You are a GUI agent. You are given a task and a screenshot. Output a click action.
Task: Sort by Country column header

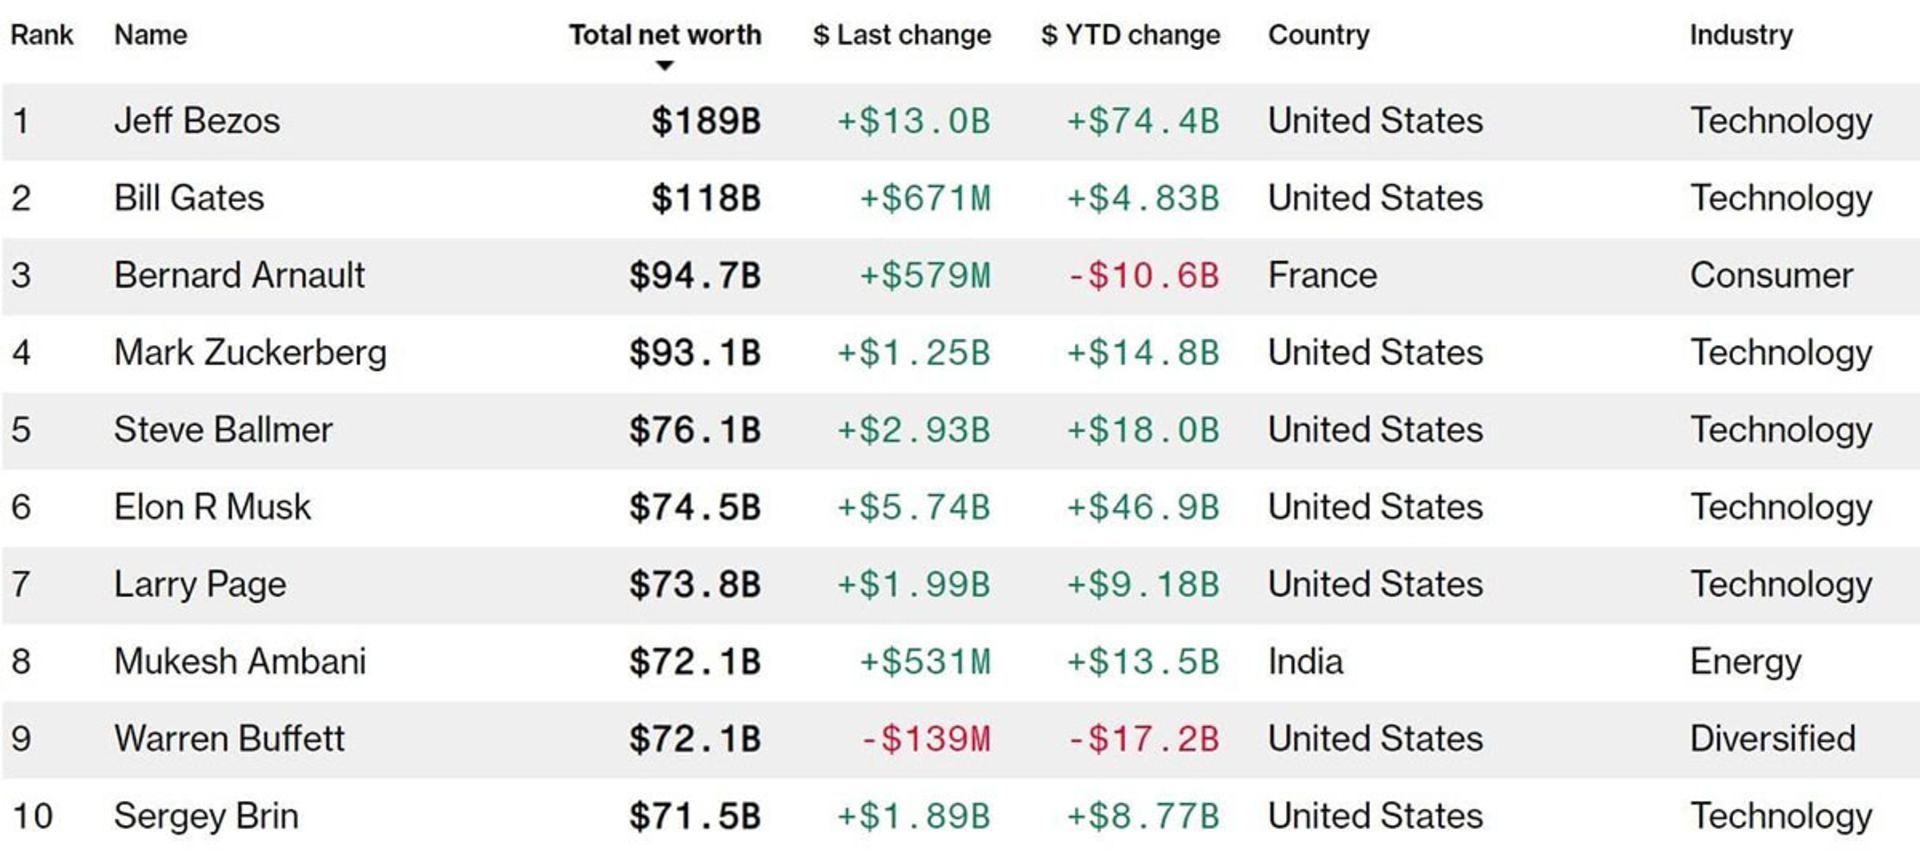[x=1318, y=35]
